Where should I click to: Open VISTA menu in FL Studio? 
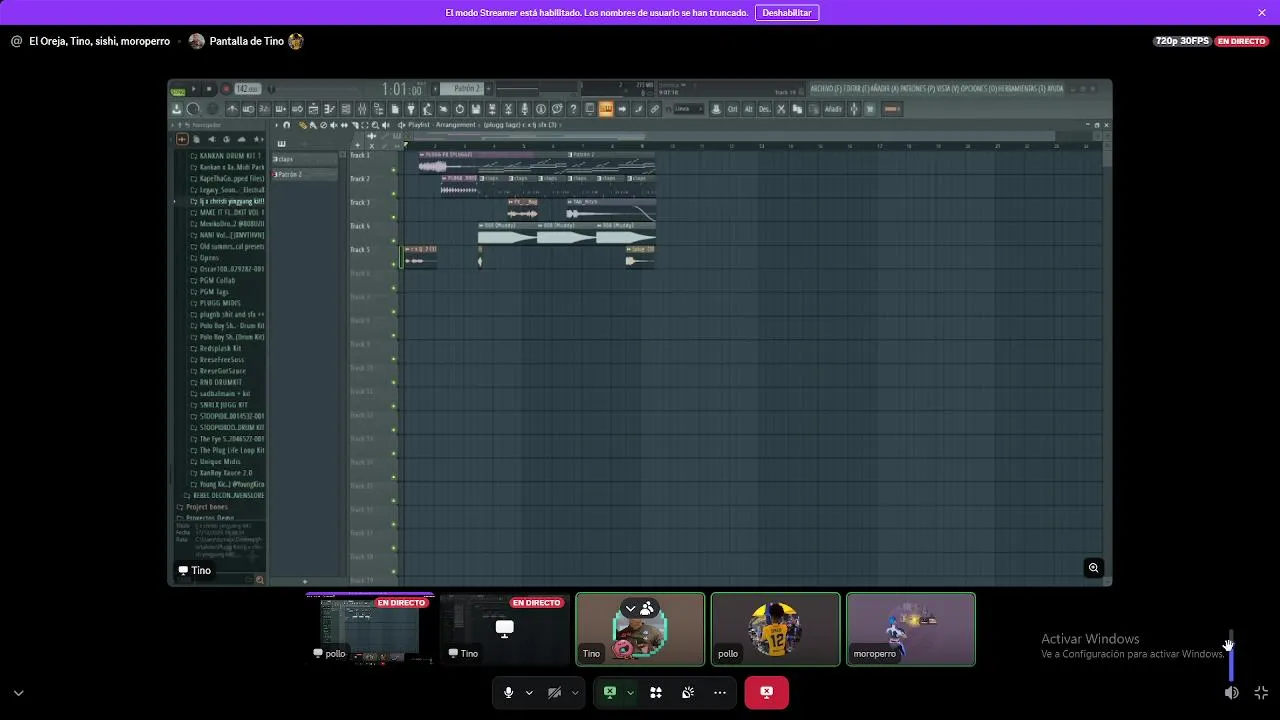tap(948, 88)
